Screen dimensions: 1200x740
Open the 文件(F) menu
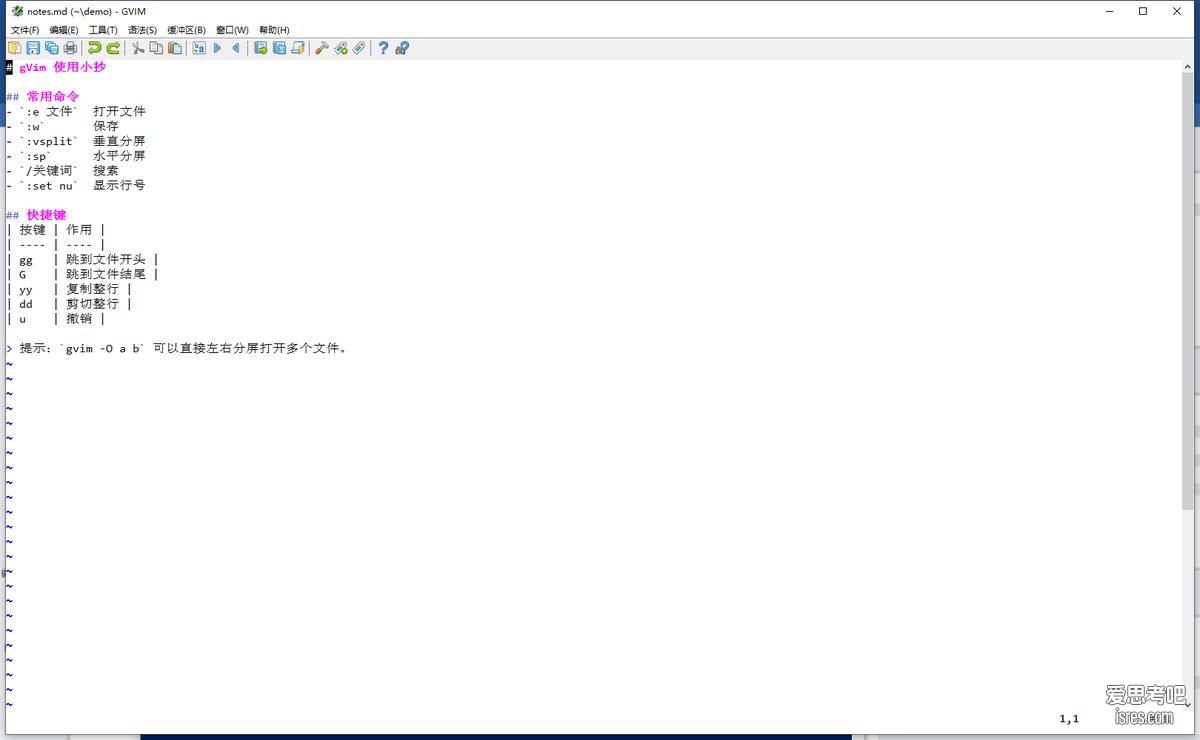[25, 30]
